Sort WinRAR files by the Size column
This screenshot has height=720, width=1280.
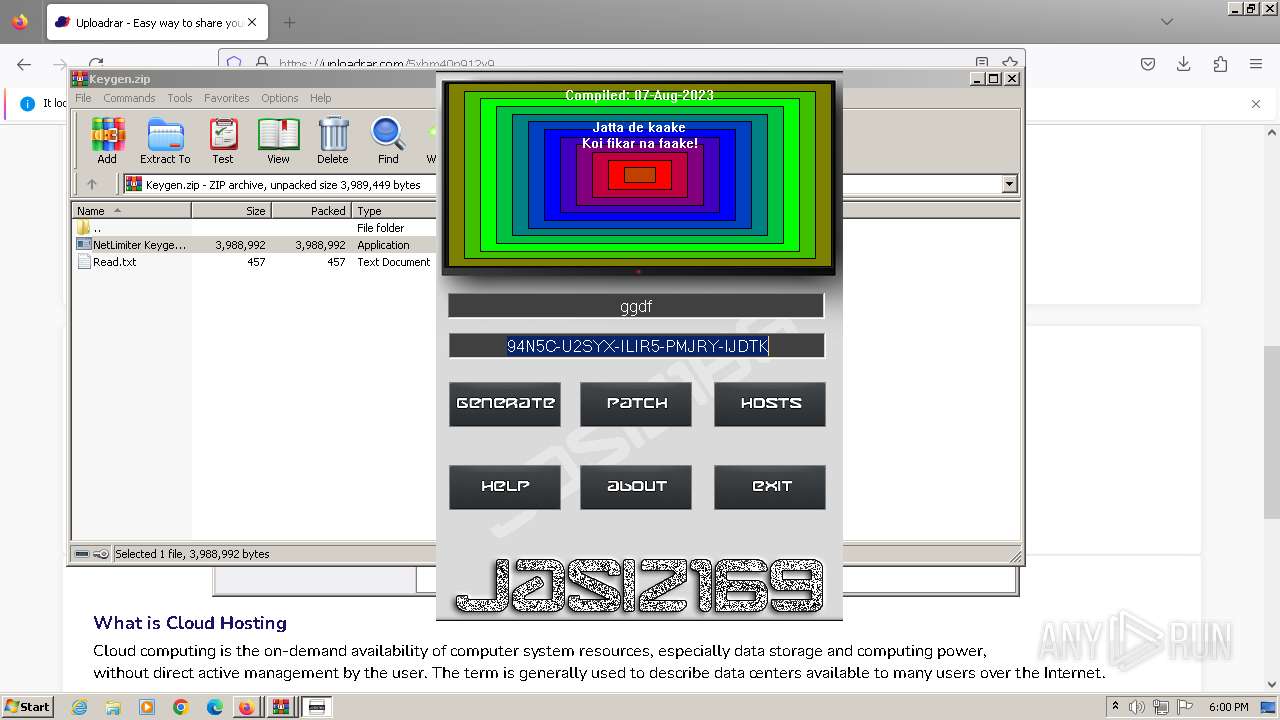(231, 210)
